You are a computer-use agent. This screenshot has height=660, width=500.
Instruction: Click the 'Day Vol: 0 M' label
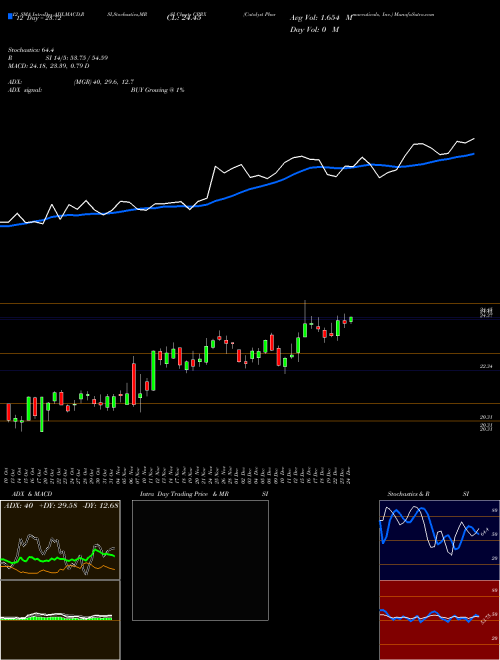click(x=314, y=29)
